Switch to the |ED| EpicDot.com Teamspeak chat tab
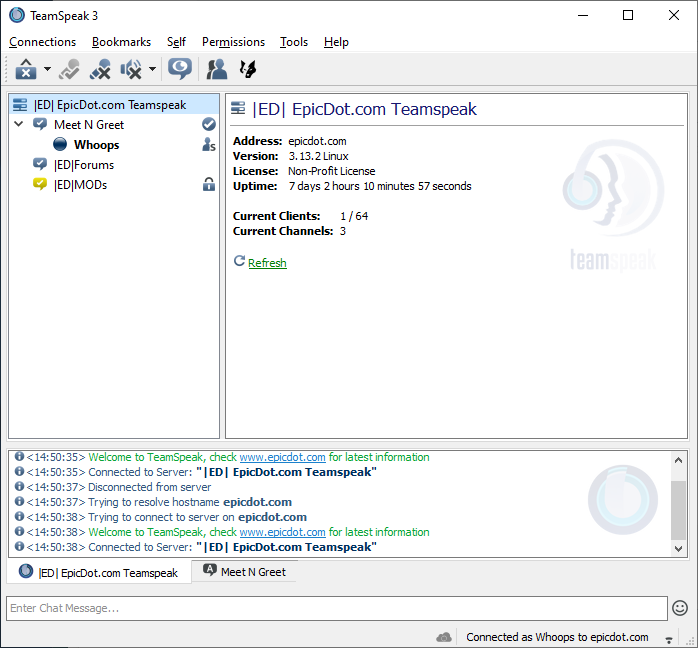The image size is (698, 648). coord(99,572)
